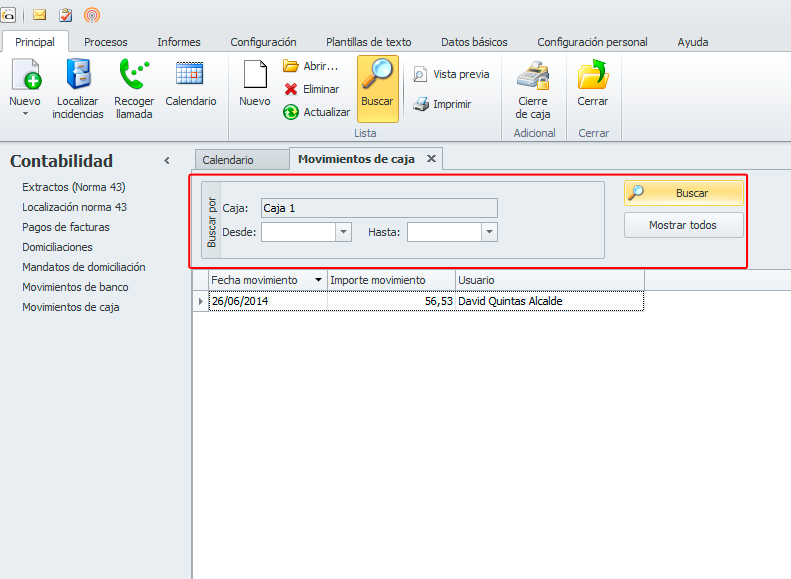Click the Cerrar folder icon
Image resolution: width=791 pixels, height=579 pixels.
[593, 75]
